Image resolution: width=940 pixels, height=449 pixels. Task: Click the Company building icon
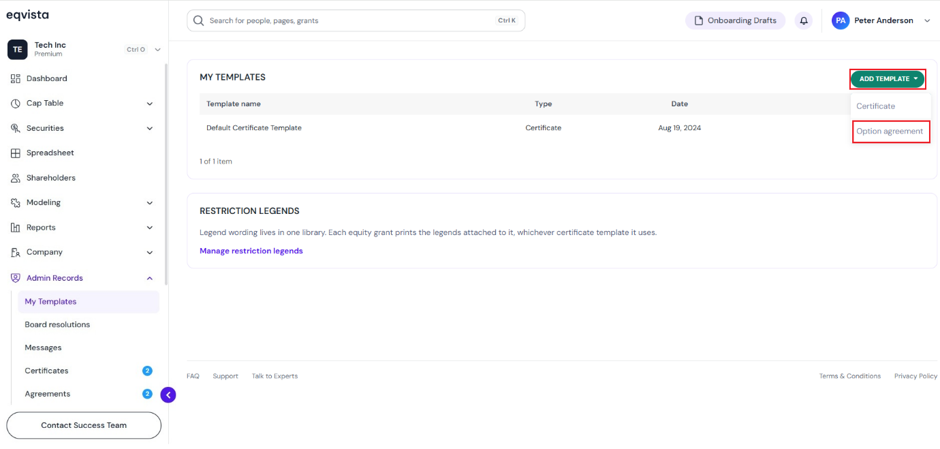[x=16, y=252]
